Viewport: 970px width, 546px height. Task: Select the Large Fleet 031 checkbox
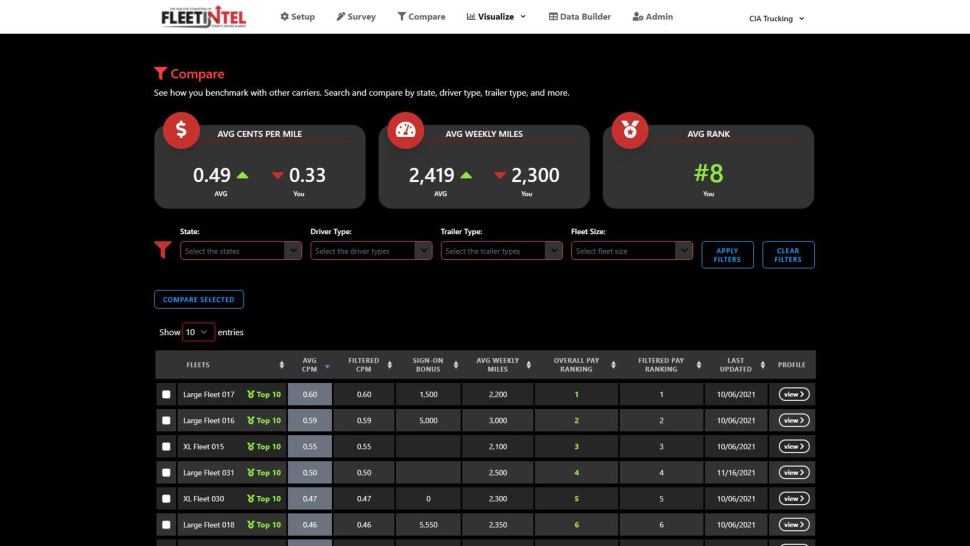coord(166,472)
